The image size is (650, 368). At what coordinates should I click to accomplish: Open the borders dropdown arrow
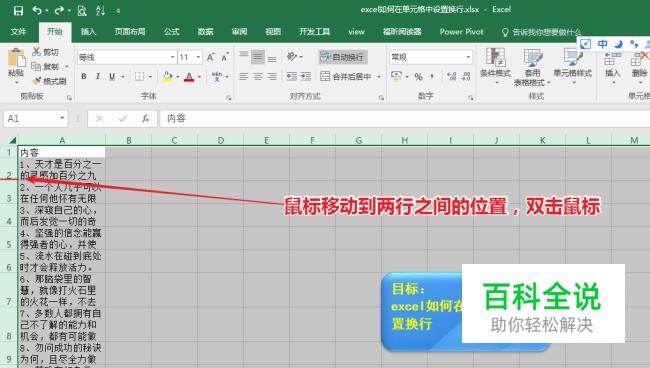[150, 77]
